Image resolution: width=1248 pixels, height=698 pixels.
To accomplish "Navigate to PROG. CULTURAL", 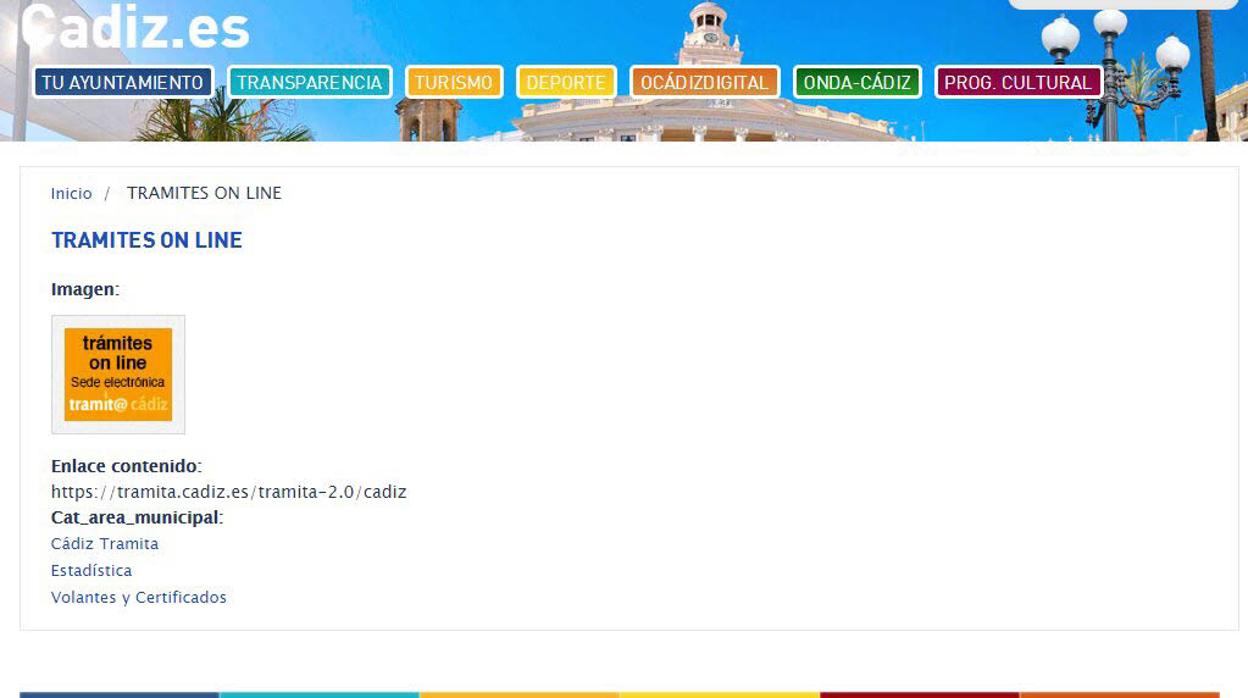I will click(x=1018, y=82).
